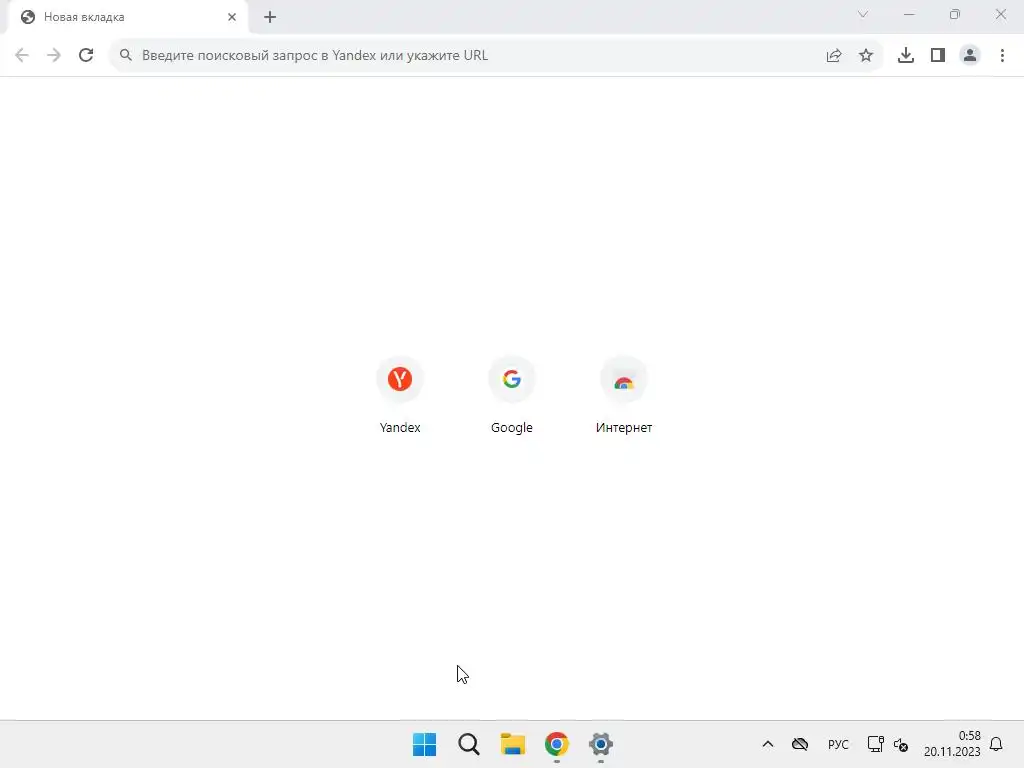The width and height of the screenshot is (1024, 768).
Task: Go back using the browser back arrow
Action: (22, 55)
